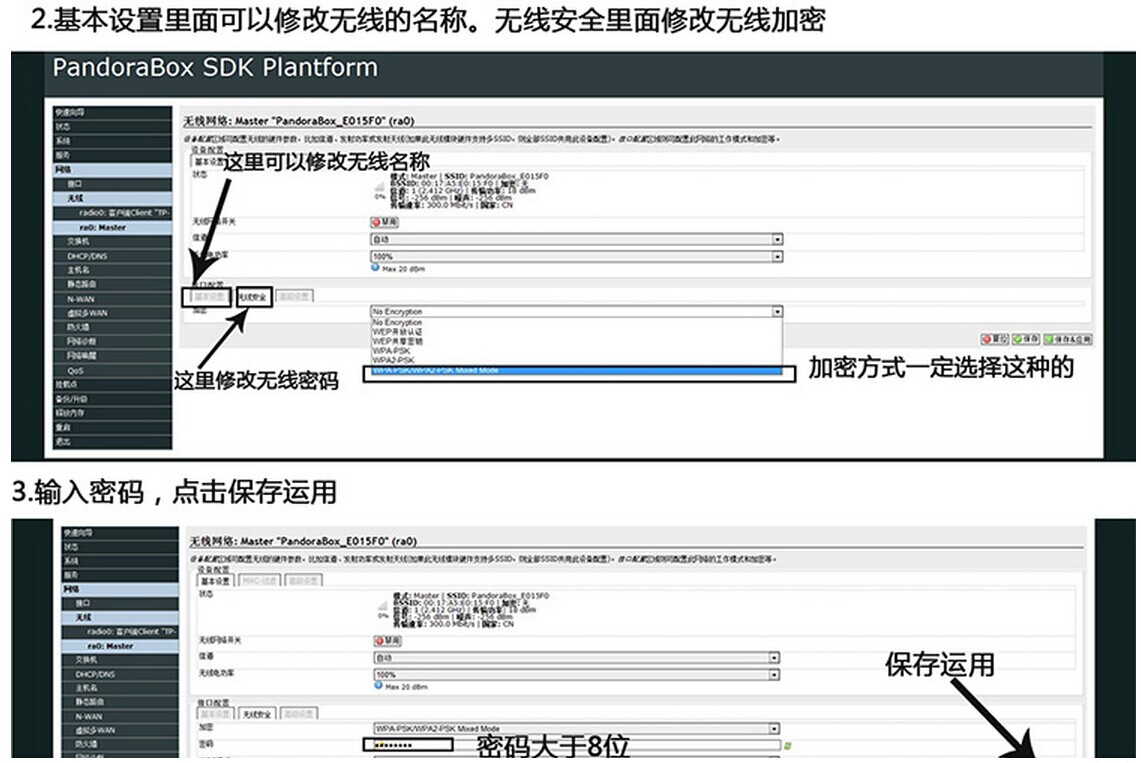Open 交换机 in step 2 sidebar
Viewport: 1141px width, 763px height.
click(x=112, y=241)
